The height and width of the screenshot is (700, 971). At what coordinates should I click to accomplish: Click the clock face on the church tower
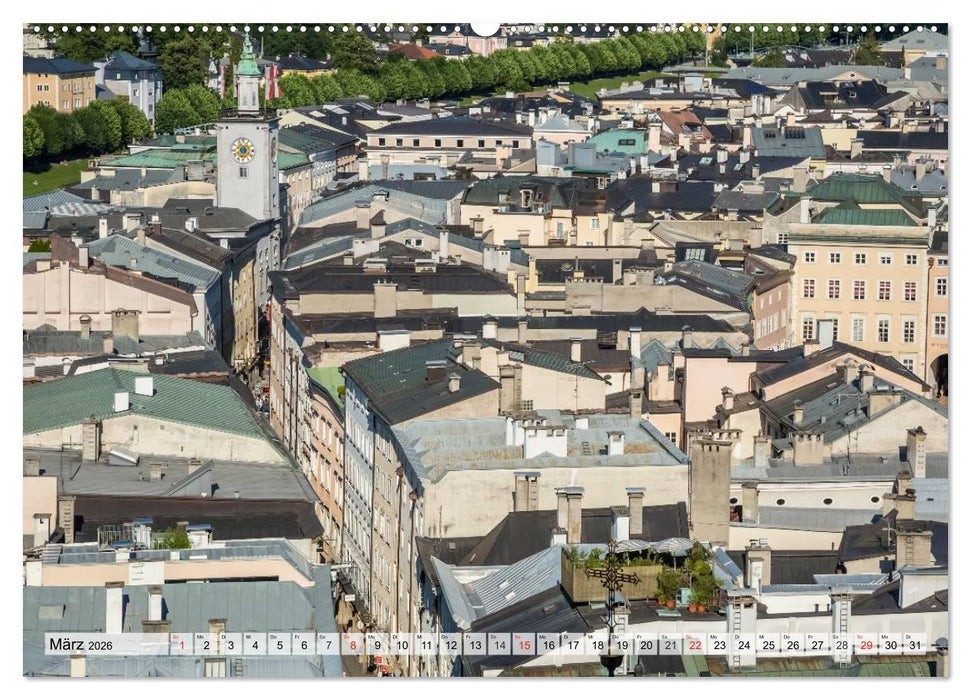pos(243,150)
